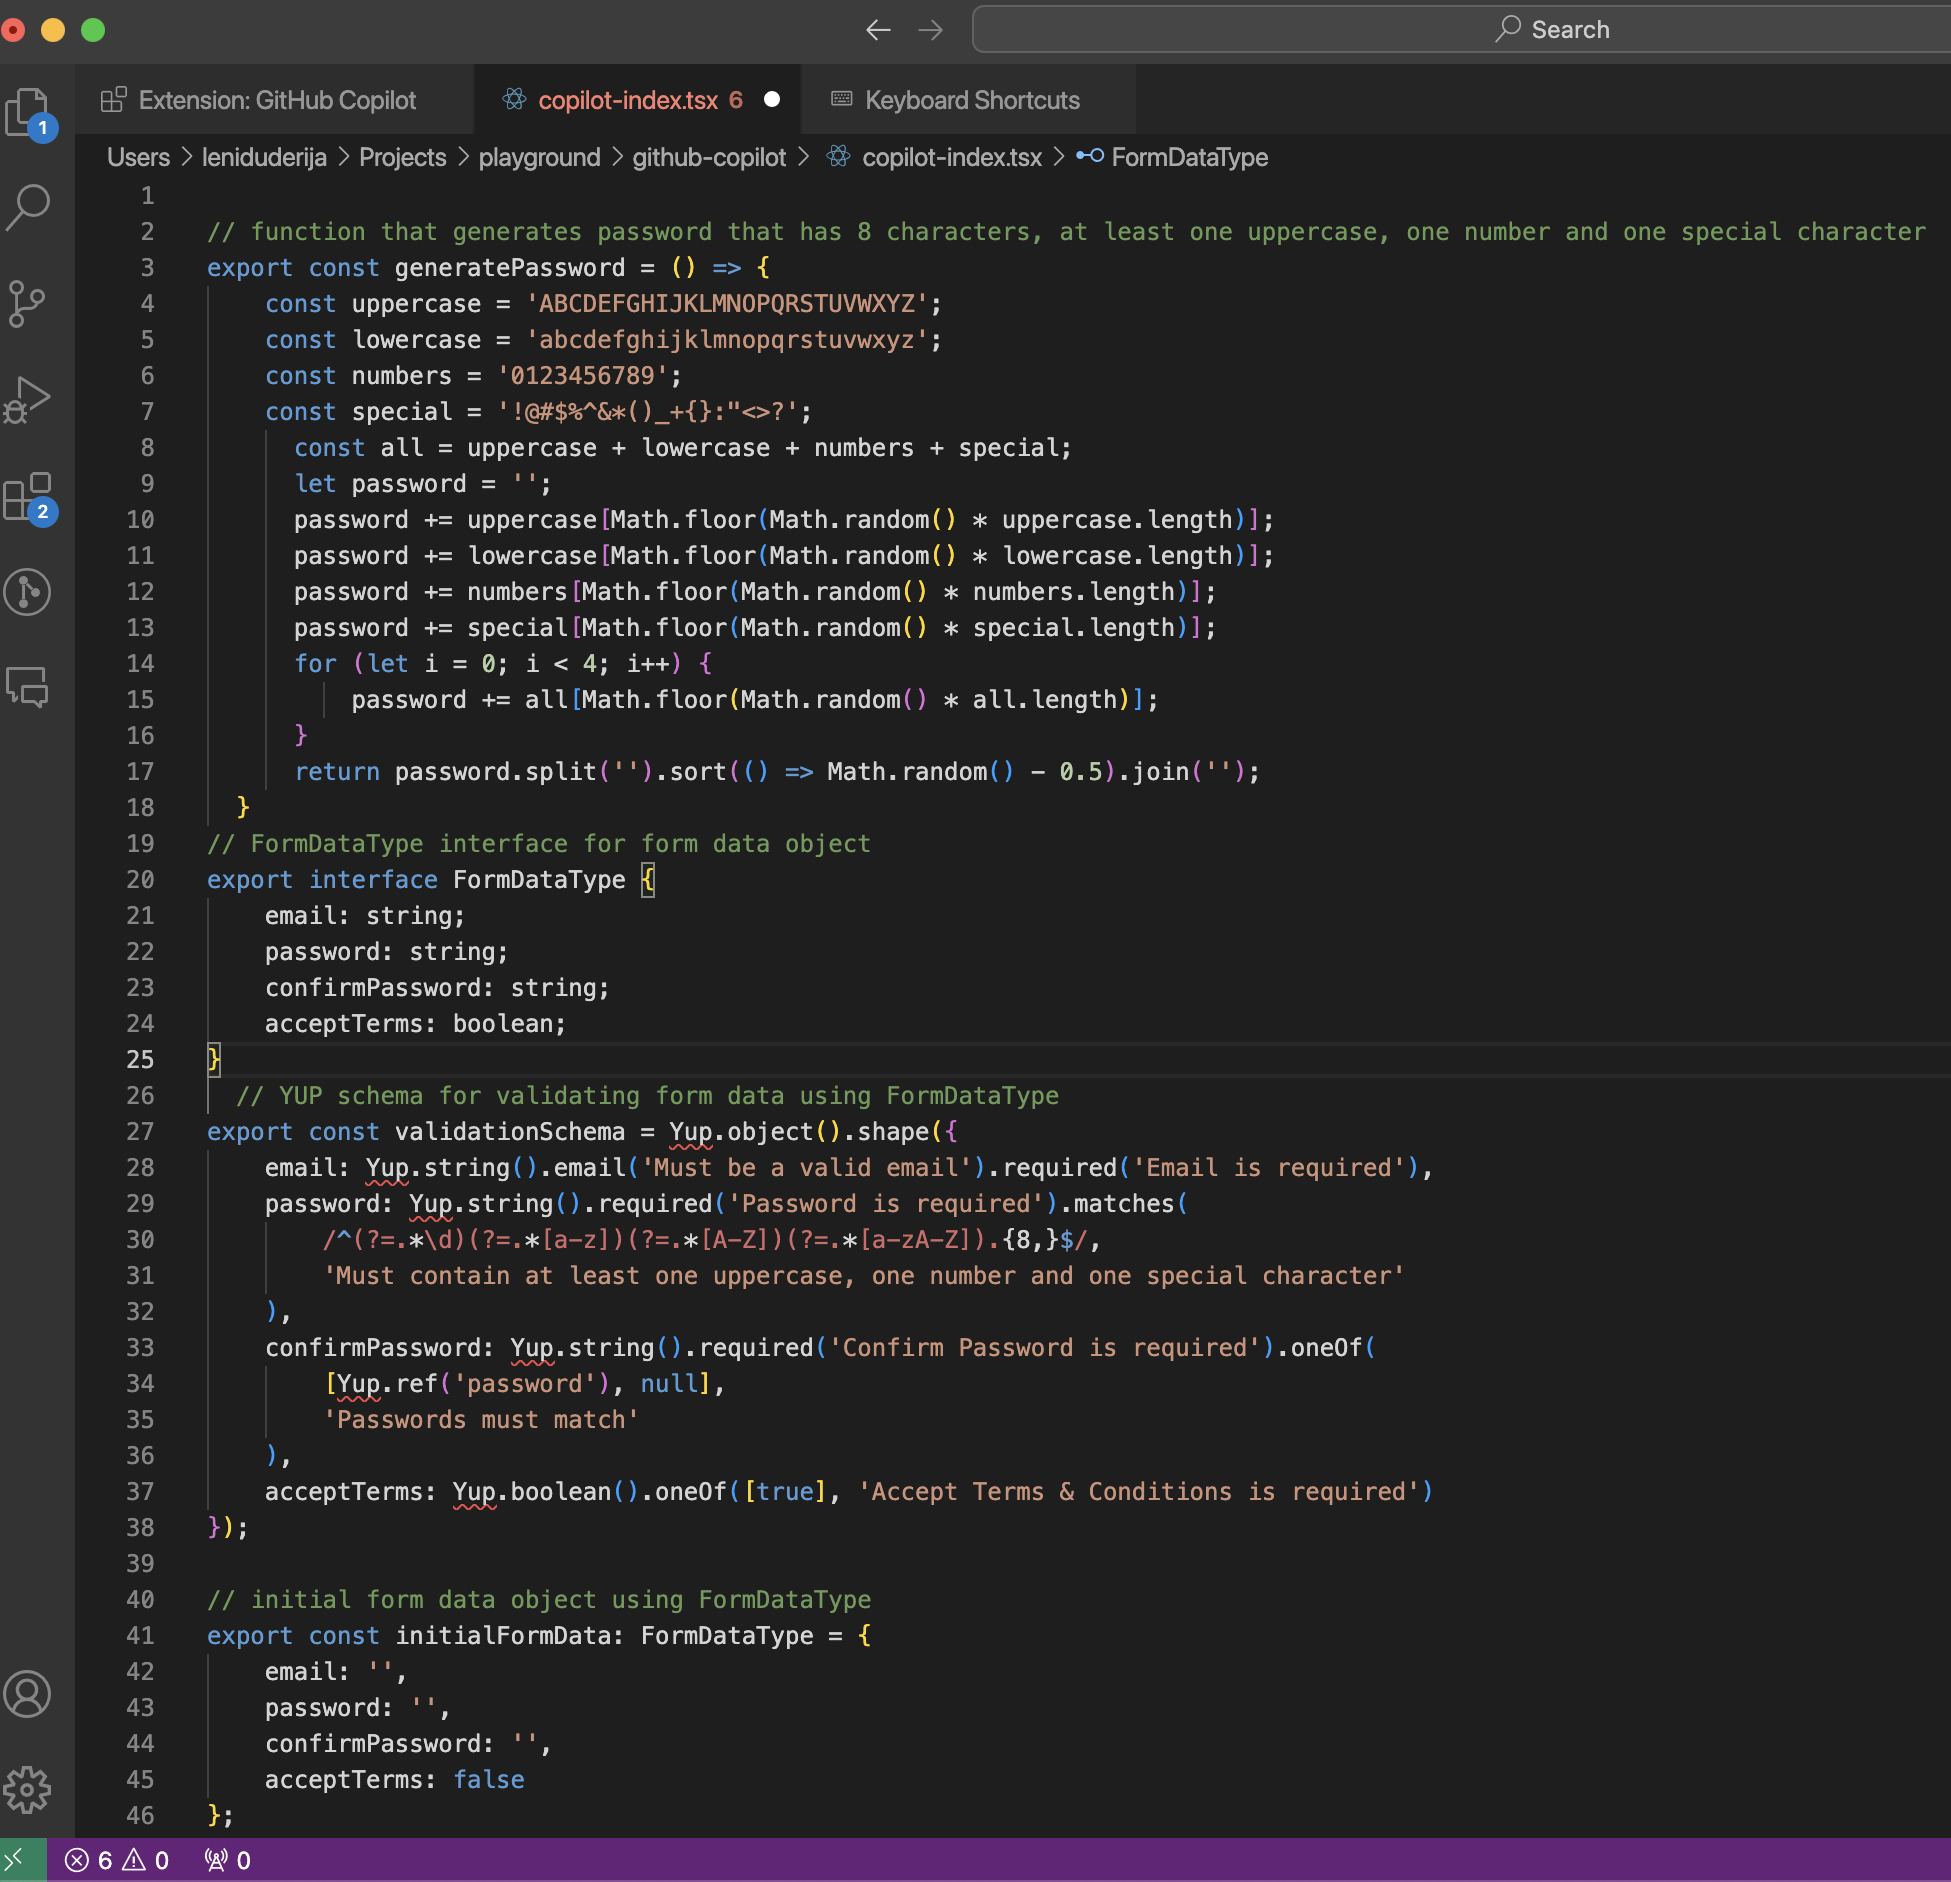Viewport: 1951px width, 1882px height.
Task: Navigate forward using the forward arrow
Action: [930, 30]
